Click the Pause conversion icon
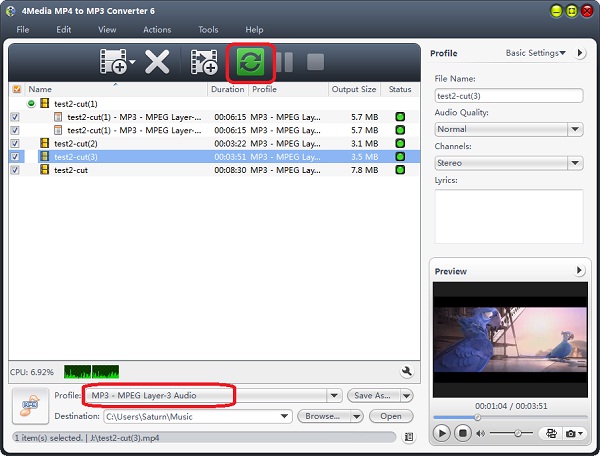The height and width of the screenshot is (456, 600). (285, 63)
